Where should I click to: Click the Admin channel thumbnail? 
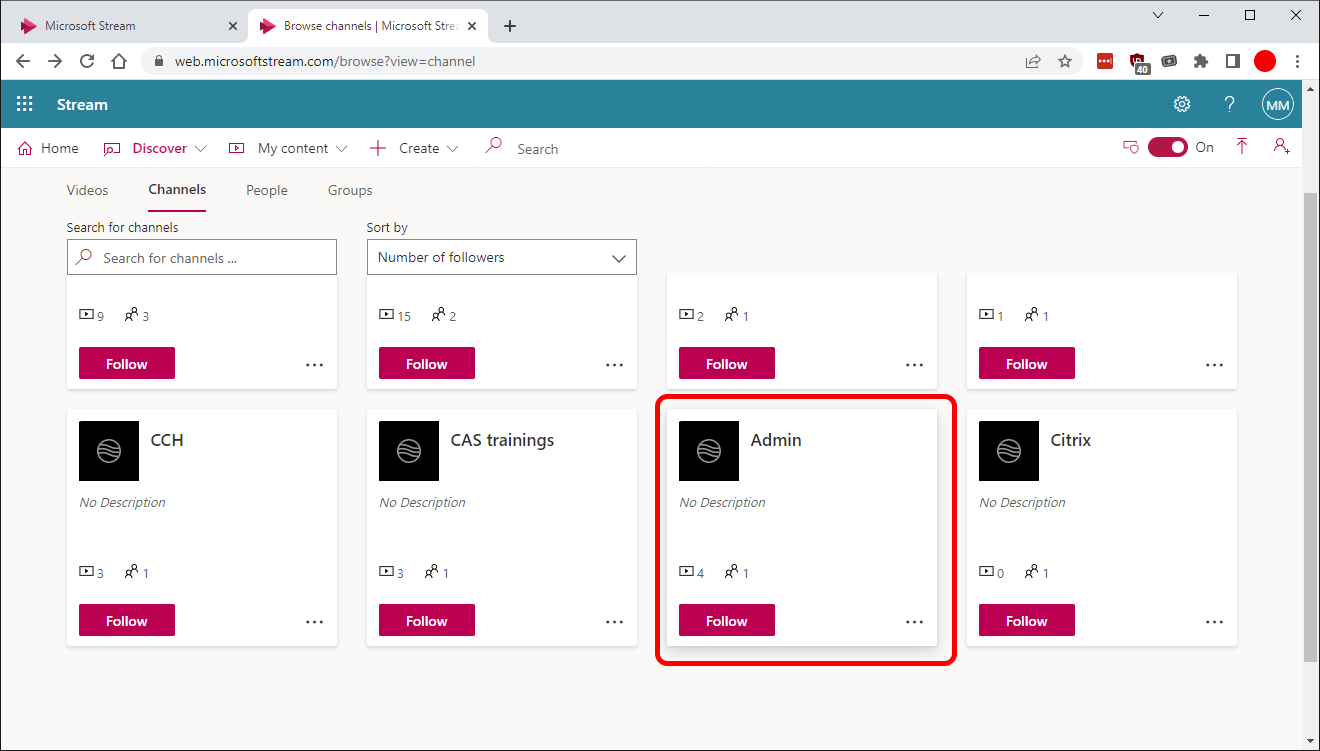coord(709,451)
